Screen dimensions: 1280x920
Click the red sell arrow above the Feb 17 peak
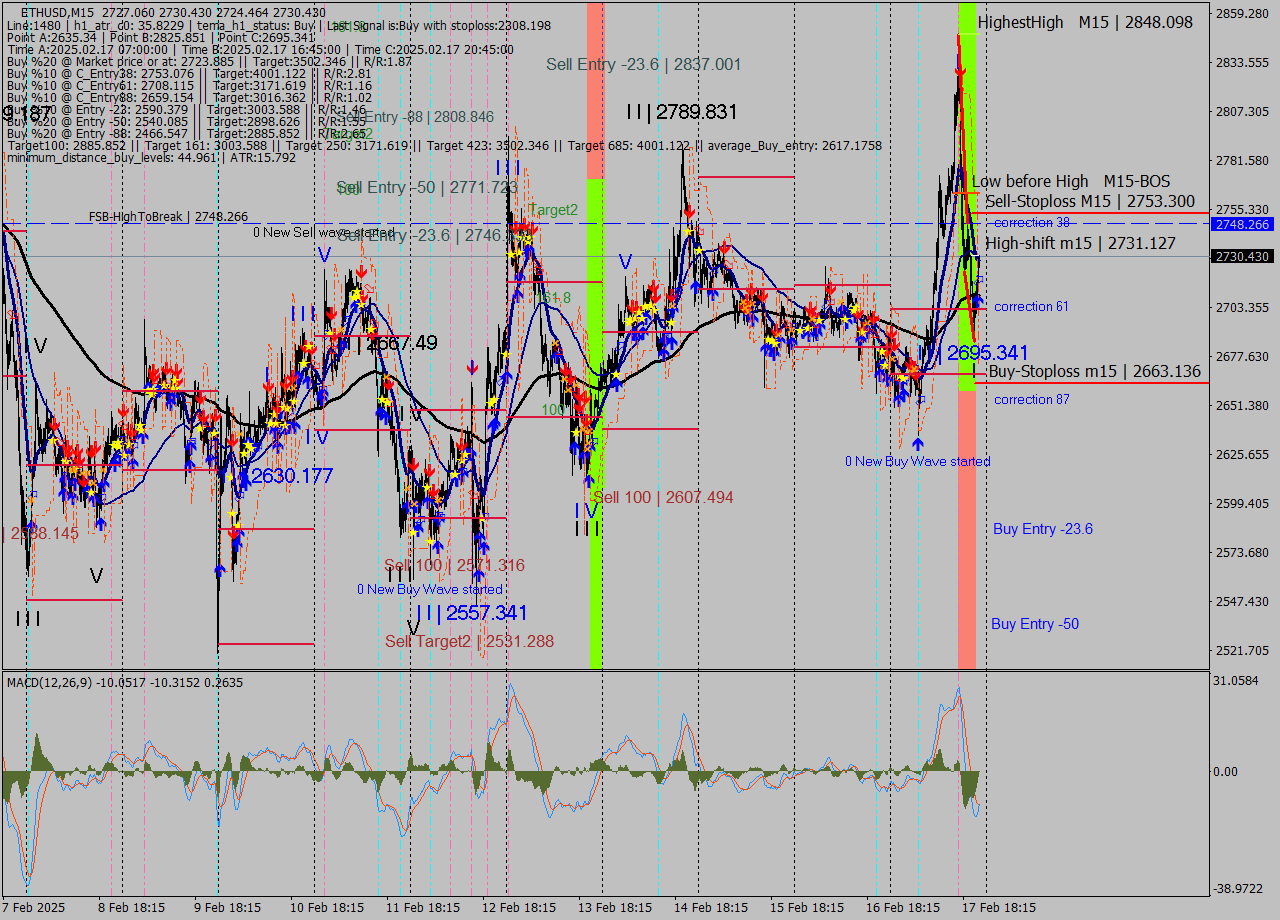click(959, 71)
